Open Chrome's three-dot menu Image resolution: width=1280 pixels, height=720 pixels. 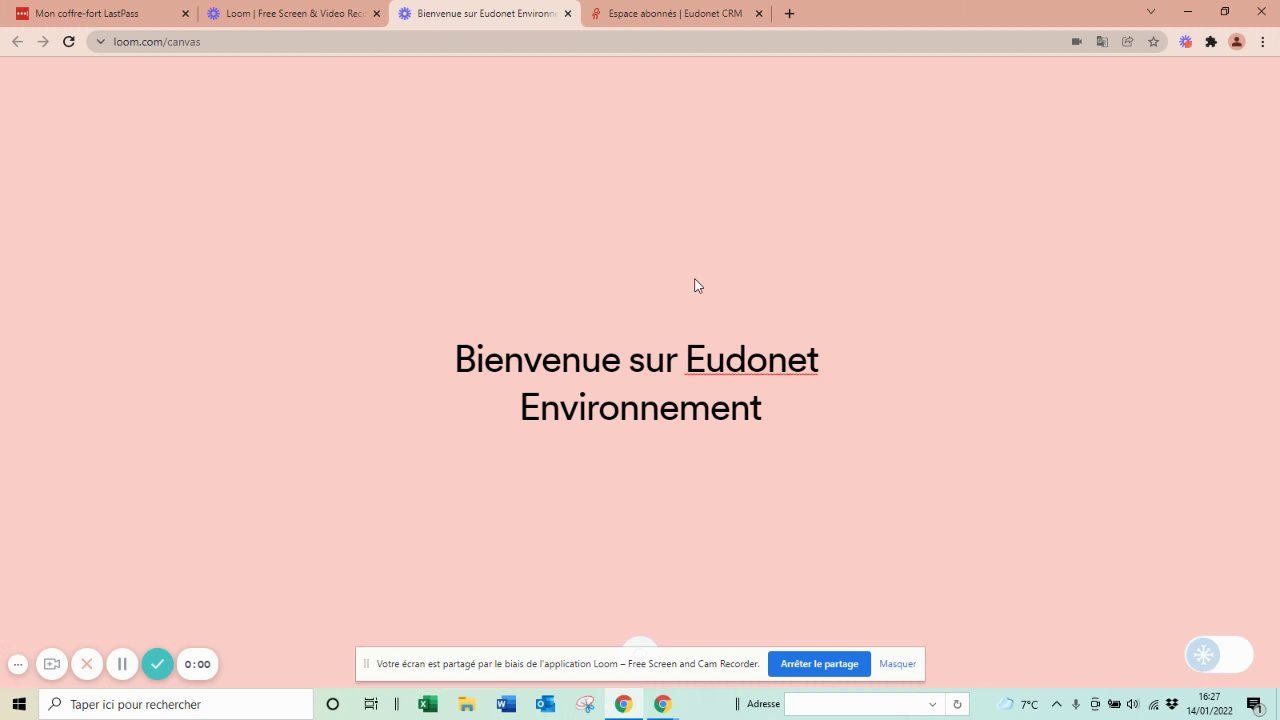click(1263, 42)
